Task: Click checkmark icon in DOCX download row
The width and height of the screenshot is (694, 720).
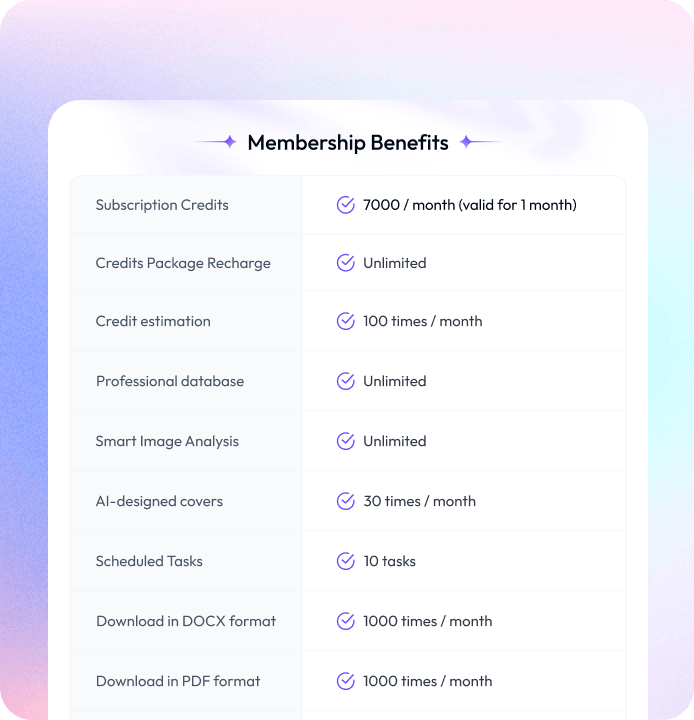Action: coord(346,621)
